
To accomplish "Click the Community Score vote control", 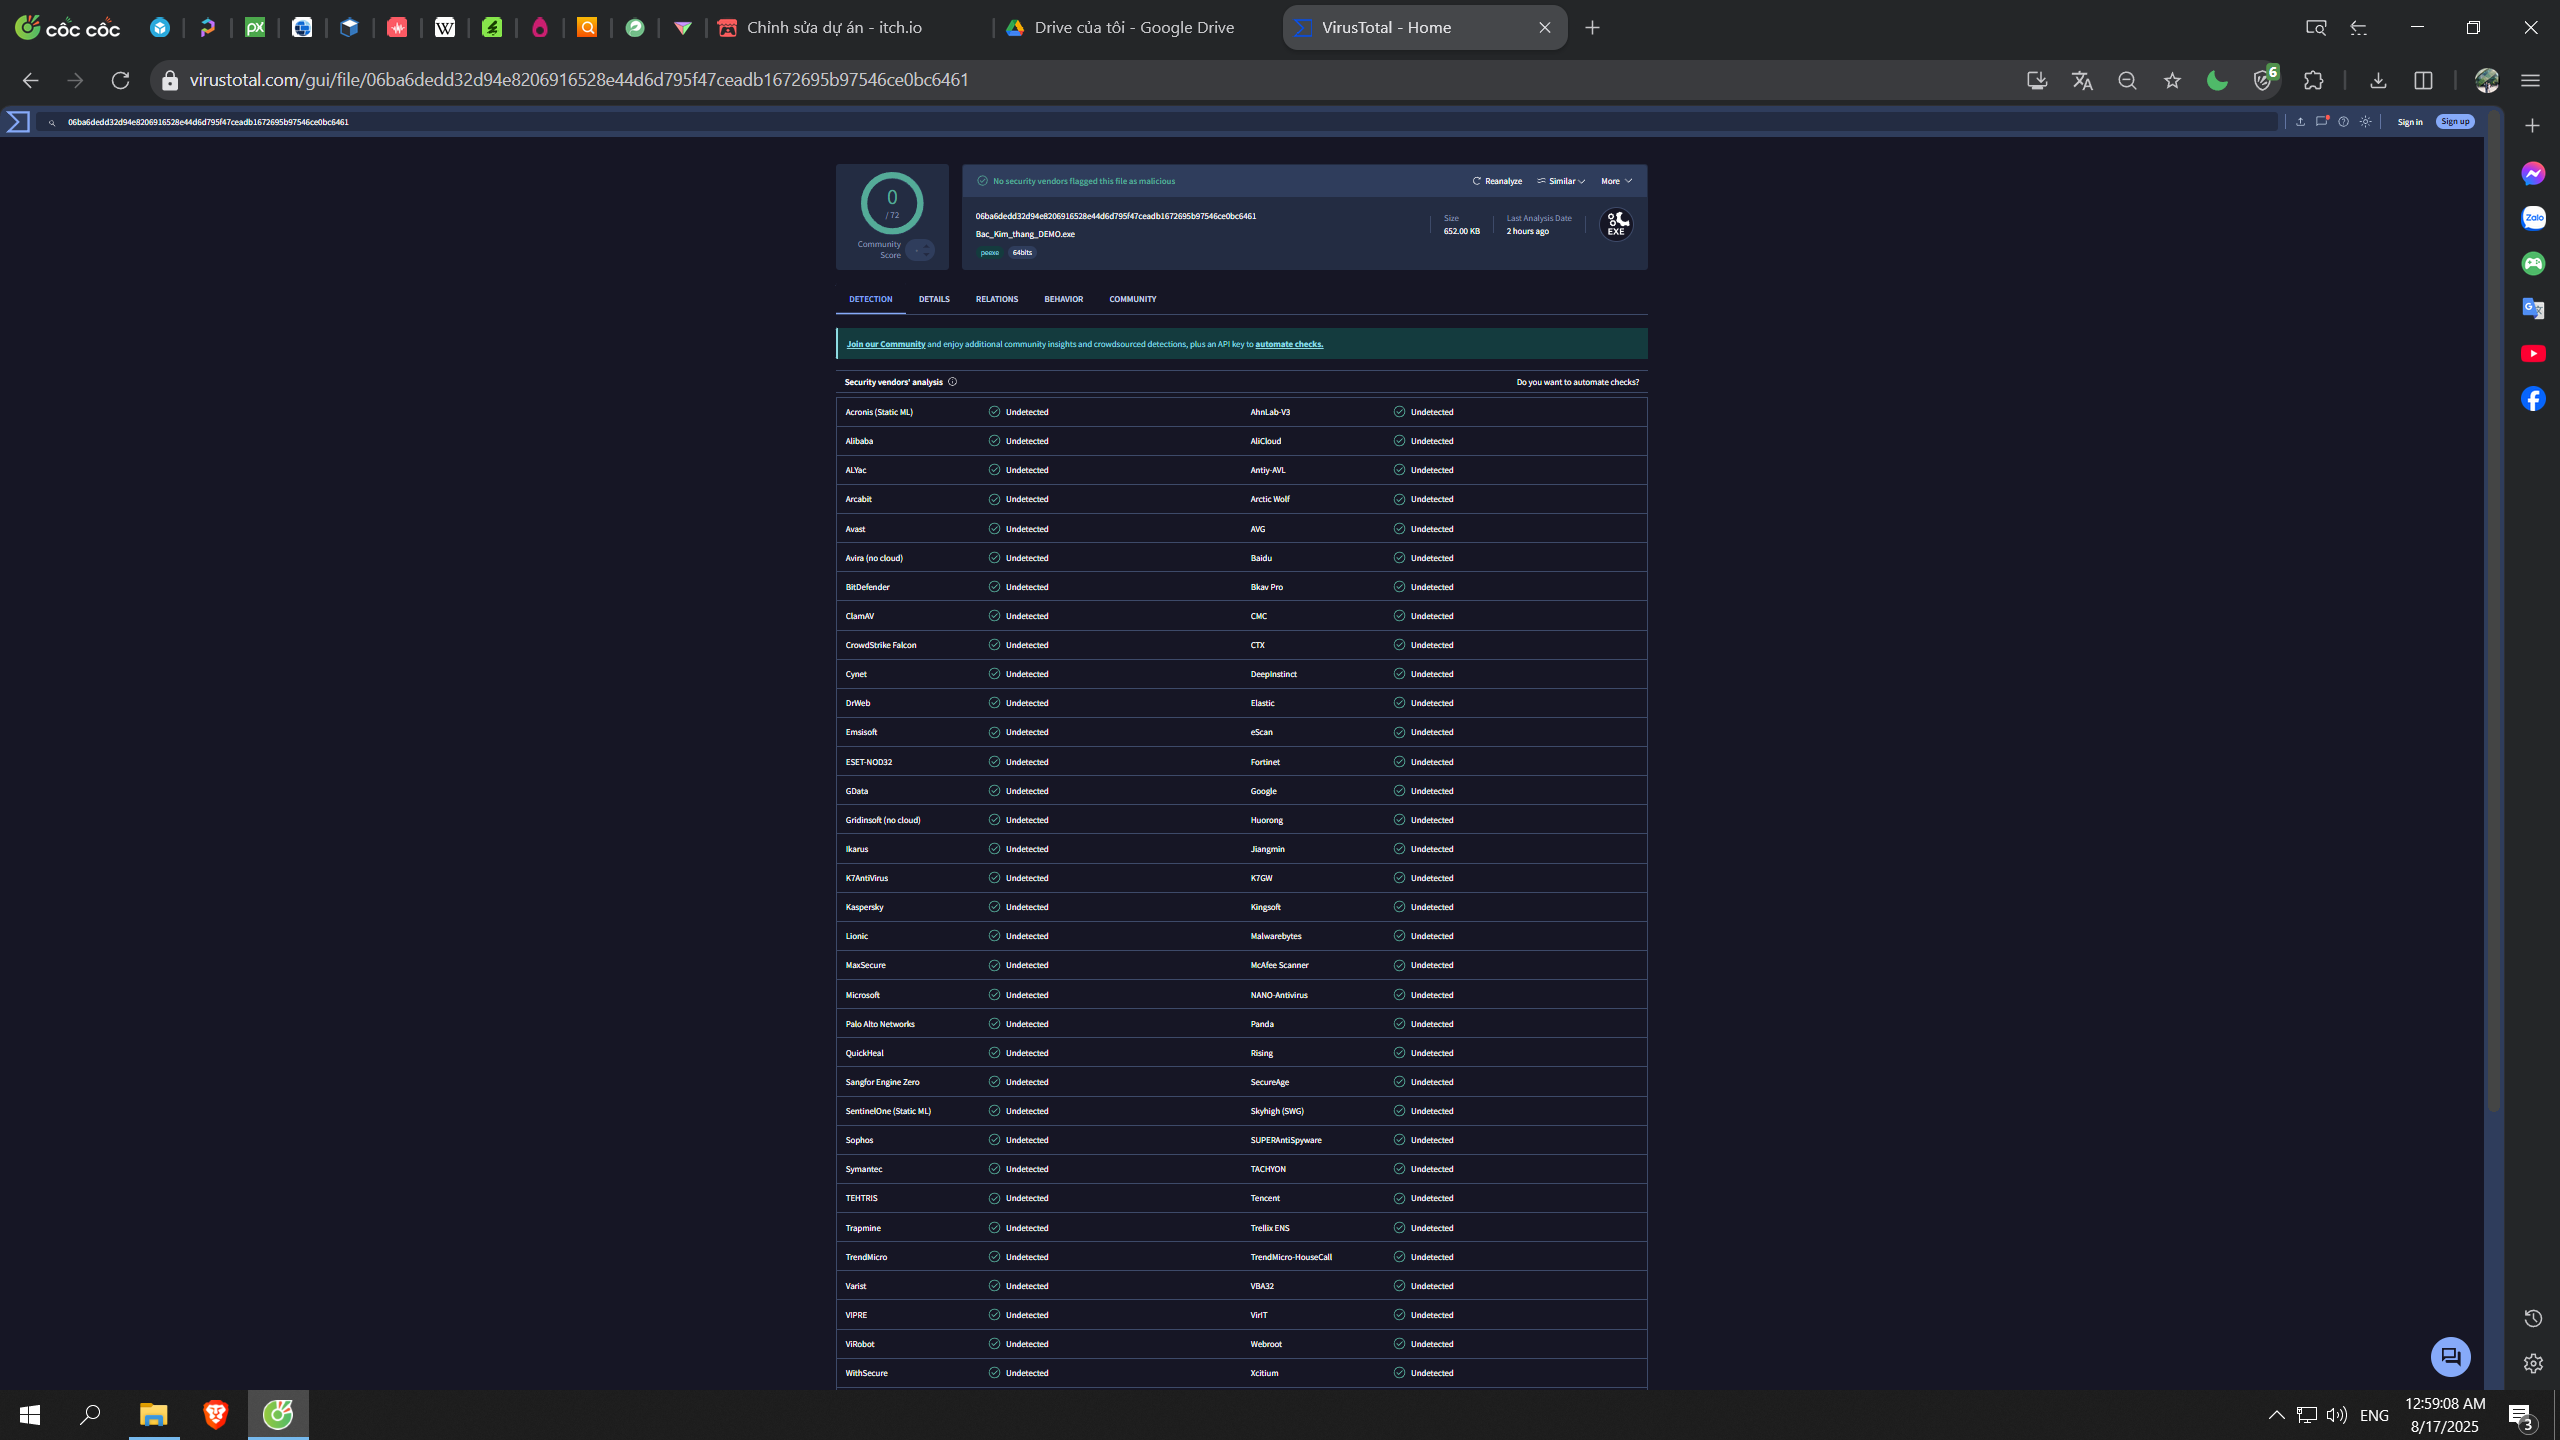I will pos(921,250).
